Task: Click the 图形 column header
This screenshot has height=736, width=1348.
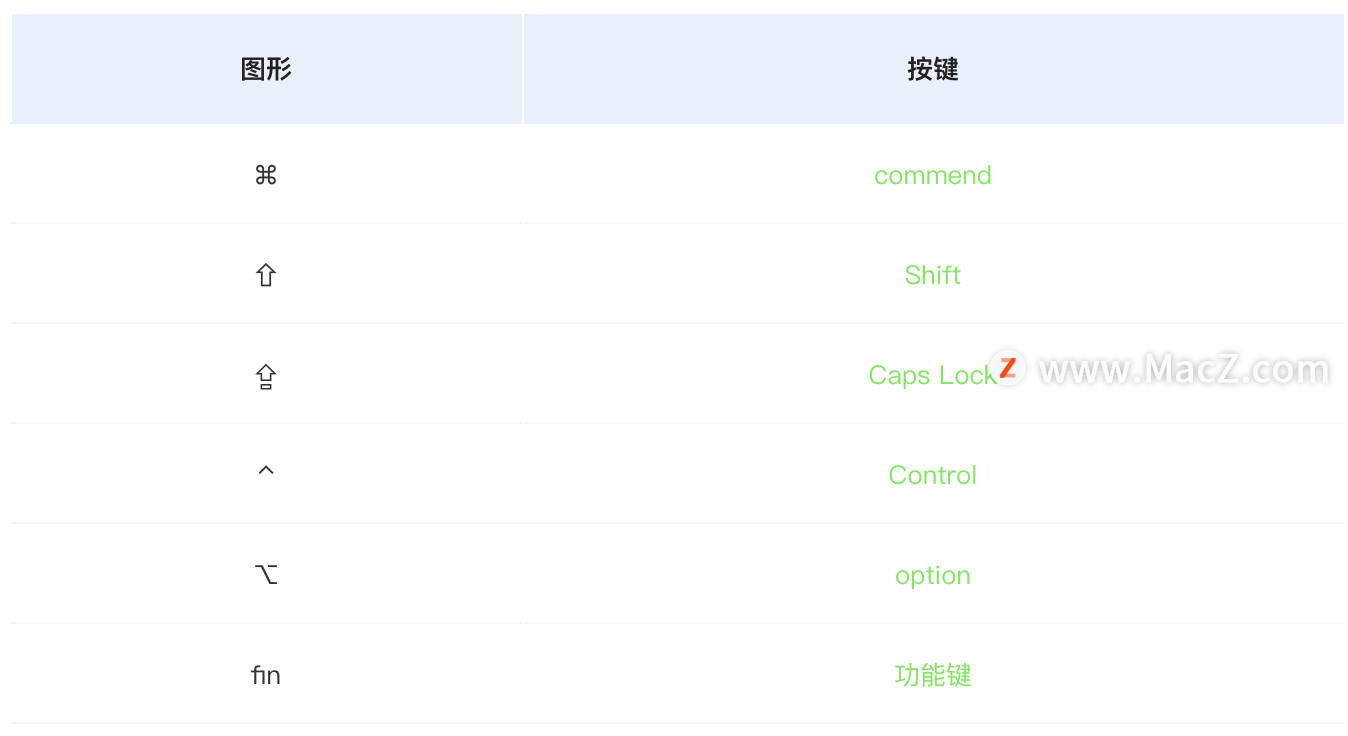Action: pyautogui.click(x=266, y=69)
